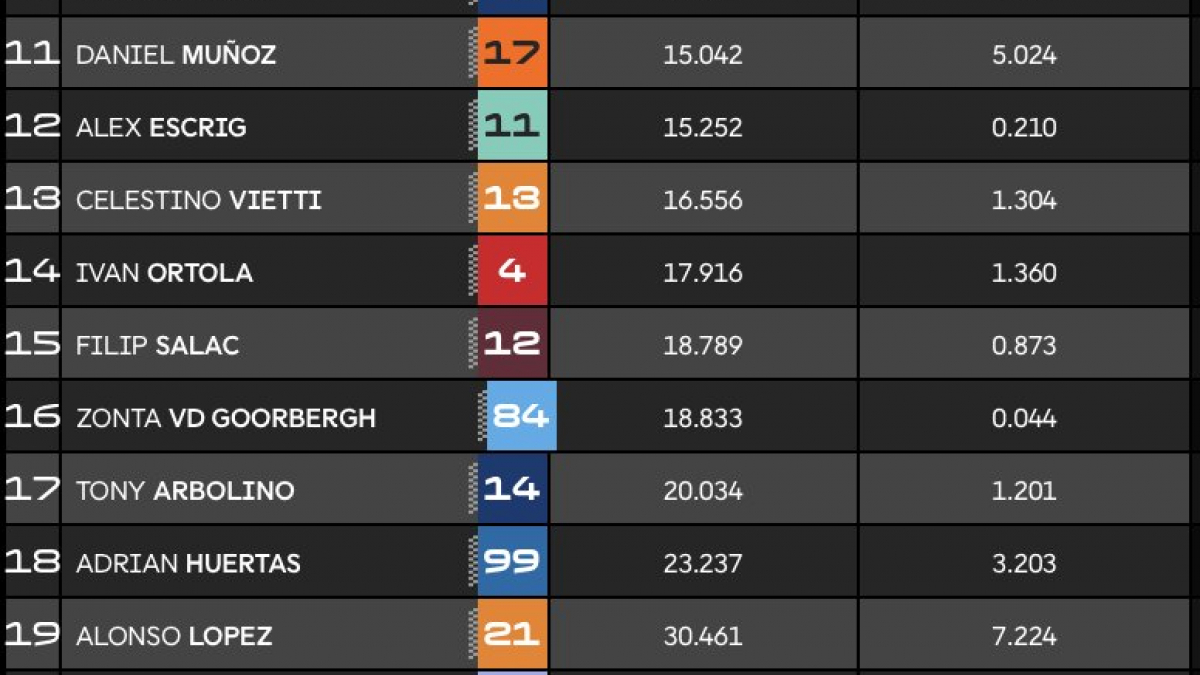
Task: Click position number 19 for Lopez
Action: coord(32,634)
